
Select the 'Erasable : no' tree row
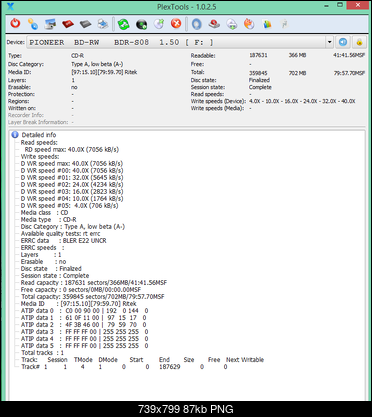[43, 262]
